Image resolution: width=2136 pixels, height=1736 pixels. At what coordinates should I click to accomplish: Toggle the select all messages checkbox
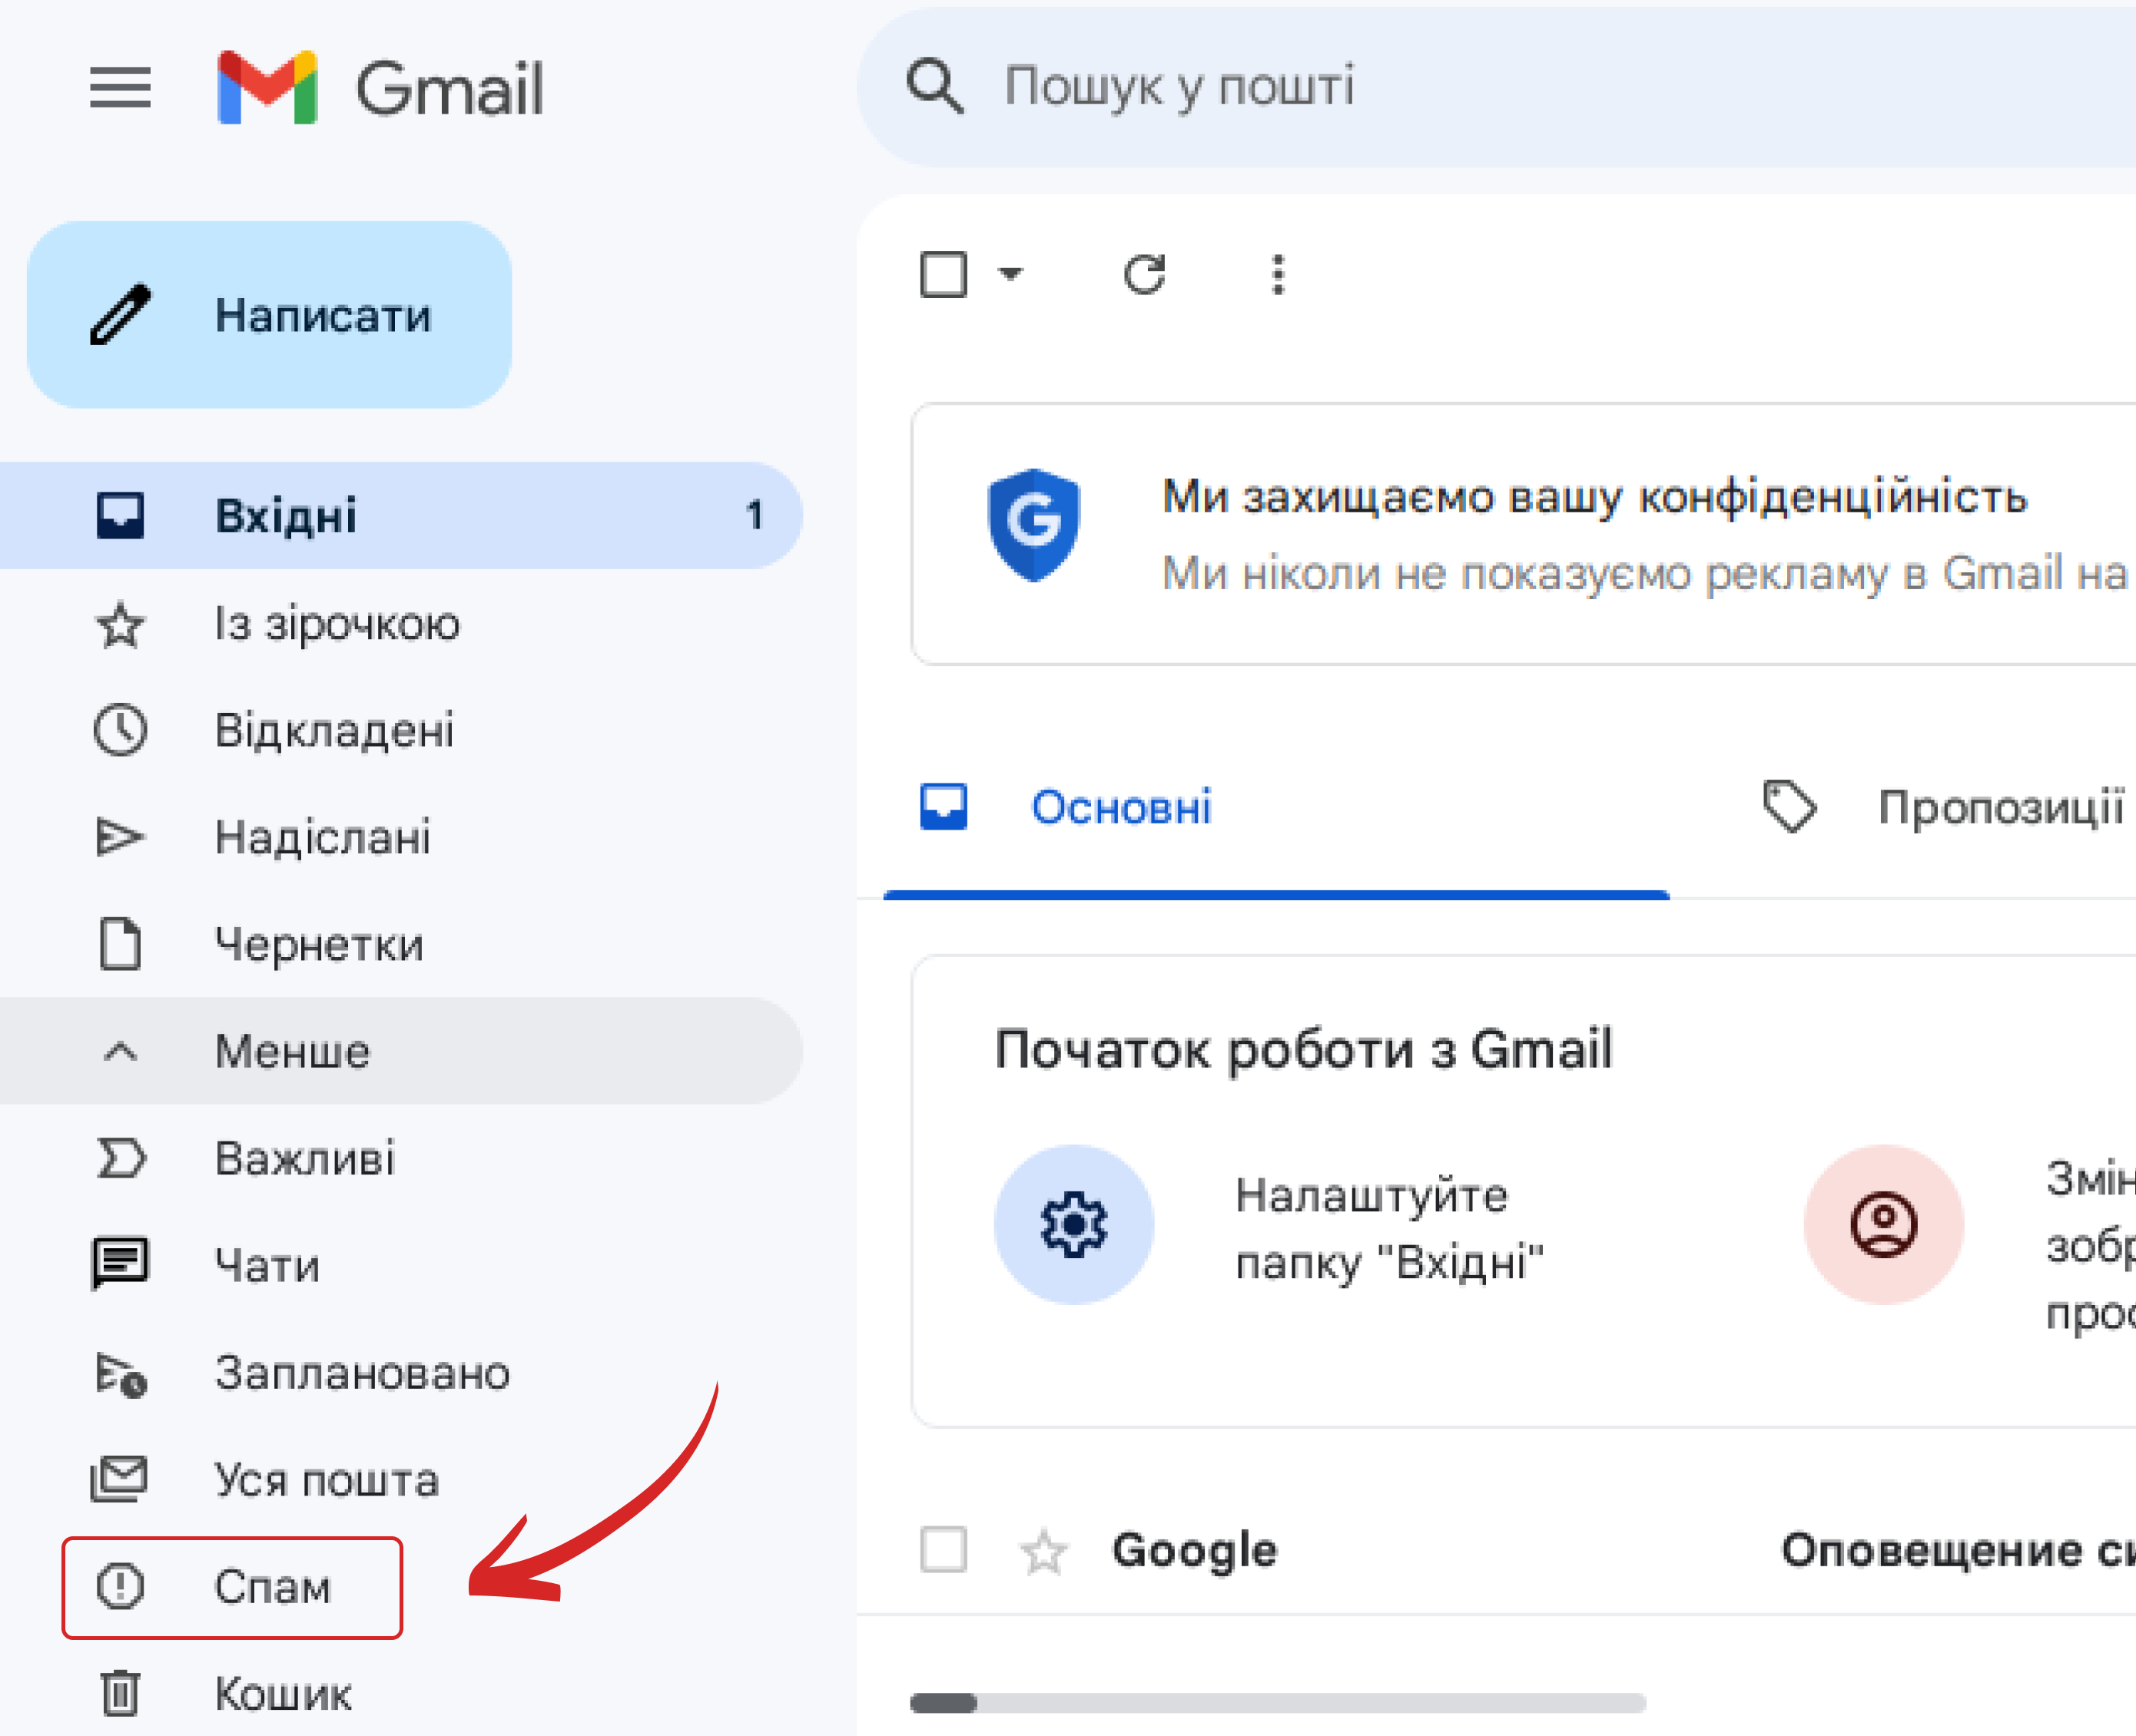tap(943, 275)
